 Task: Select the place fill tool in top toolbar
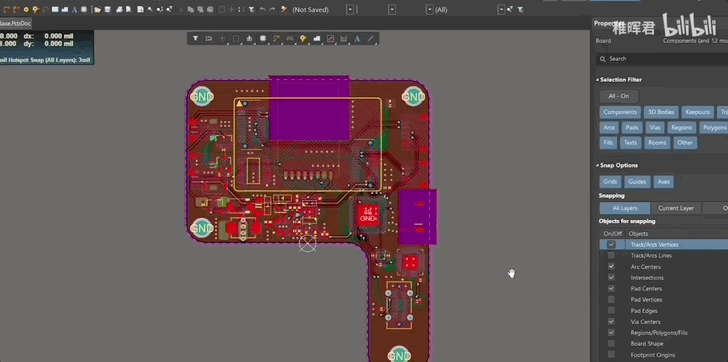tap(55, 9)
